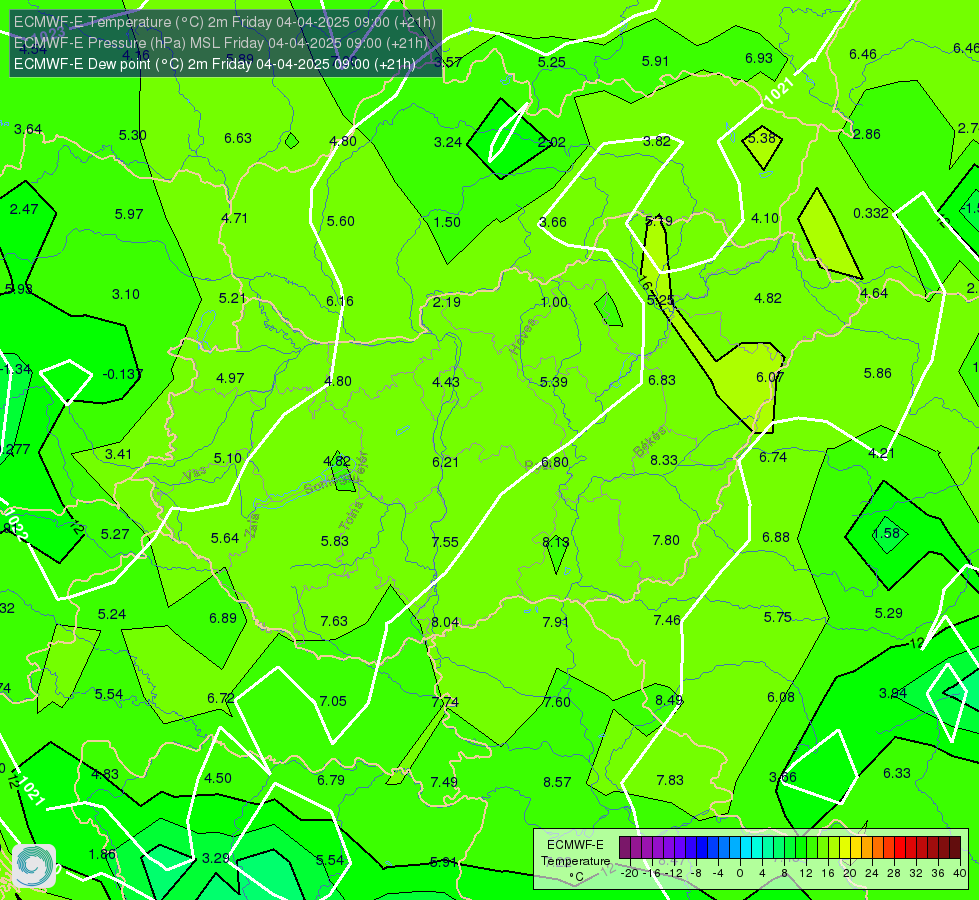Click the temperature value 5.39

pos(554,382)
